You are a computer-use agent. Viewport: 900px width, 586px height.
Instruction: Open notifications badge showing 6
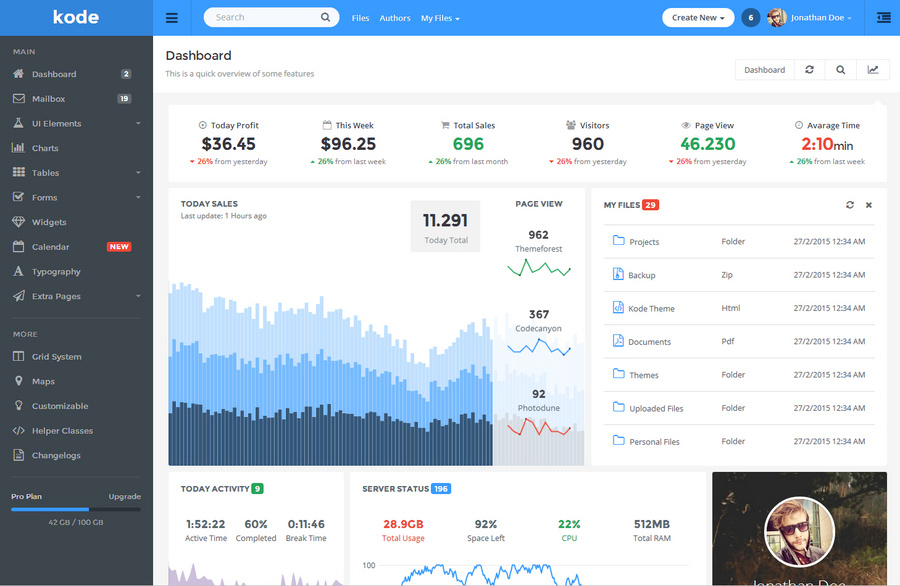pyautogui.click(x=750, y=18)
